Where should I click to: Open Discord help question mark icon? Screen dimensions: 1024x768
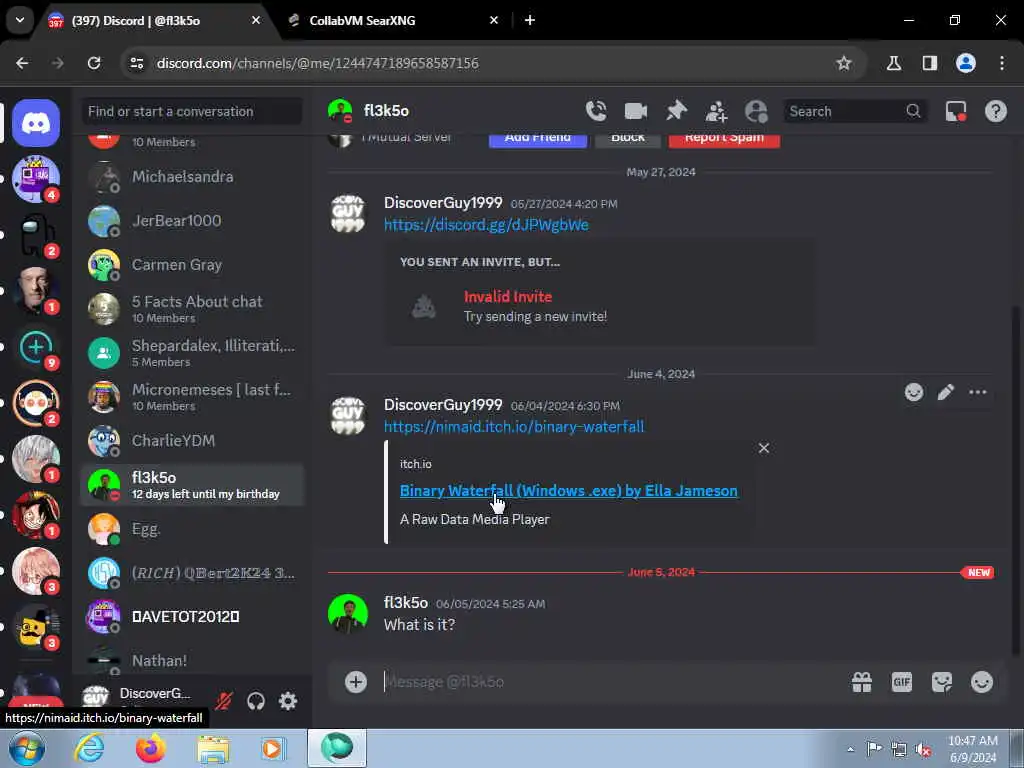point(995,111)
